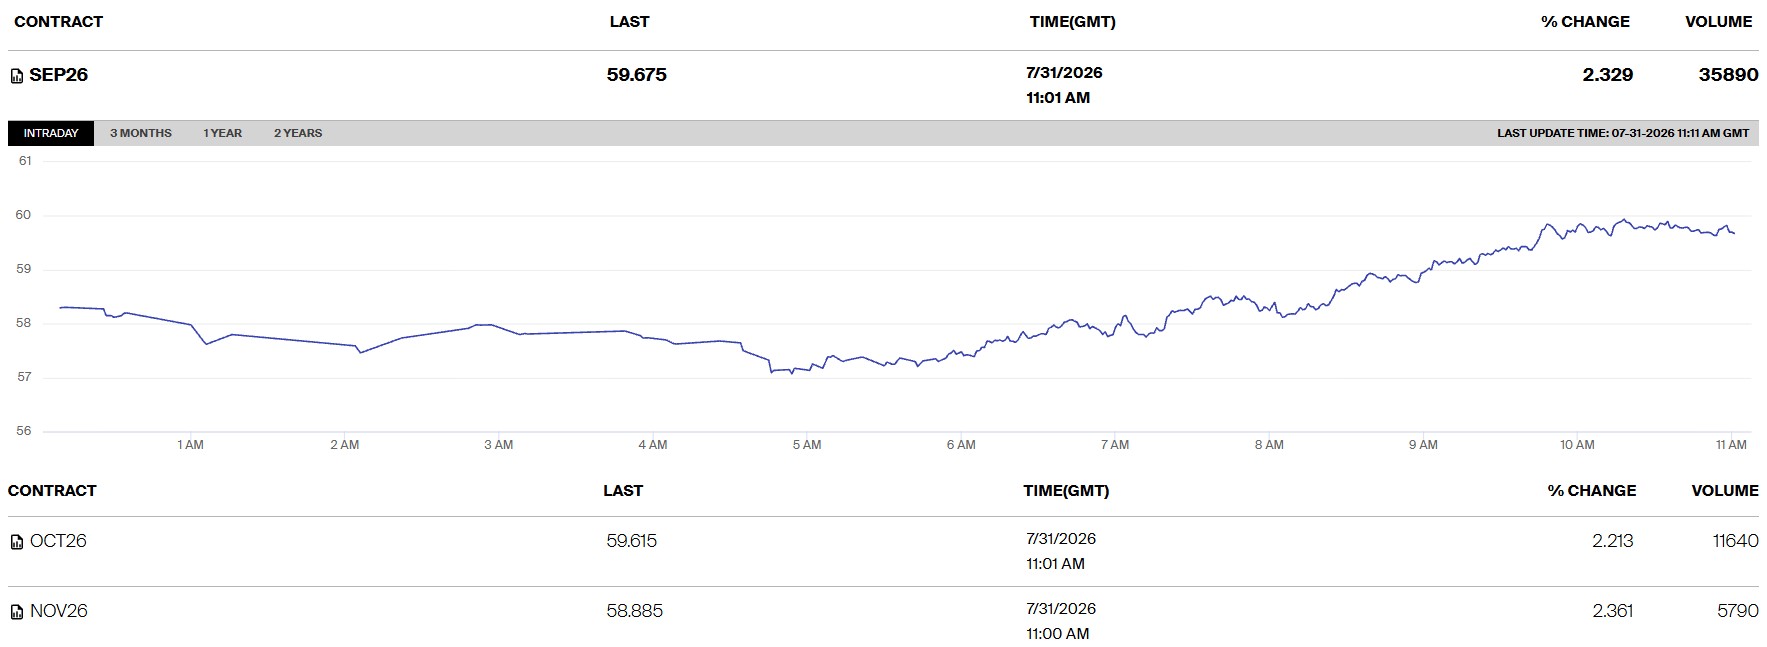Click the chart icon beside OCT26
This screenshot has height=647, width=1767.
click(17, 542)
